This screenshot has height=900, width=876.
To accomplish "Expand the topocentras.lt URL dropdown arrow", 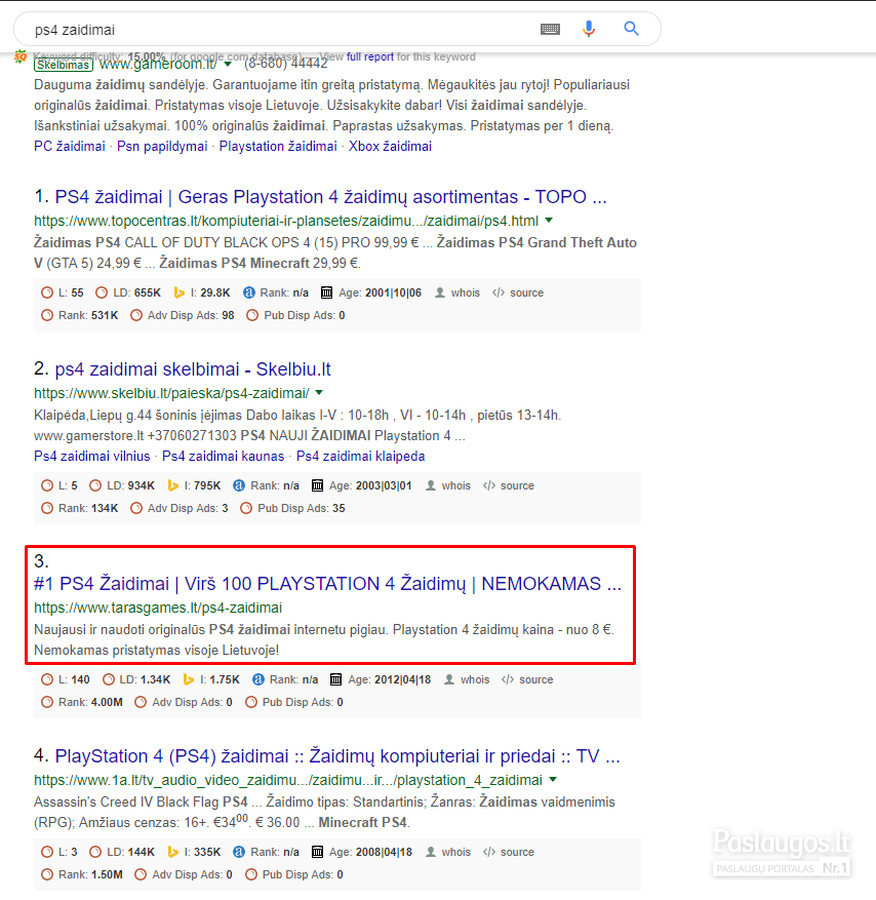I will click(549, 220).
